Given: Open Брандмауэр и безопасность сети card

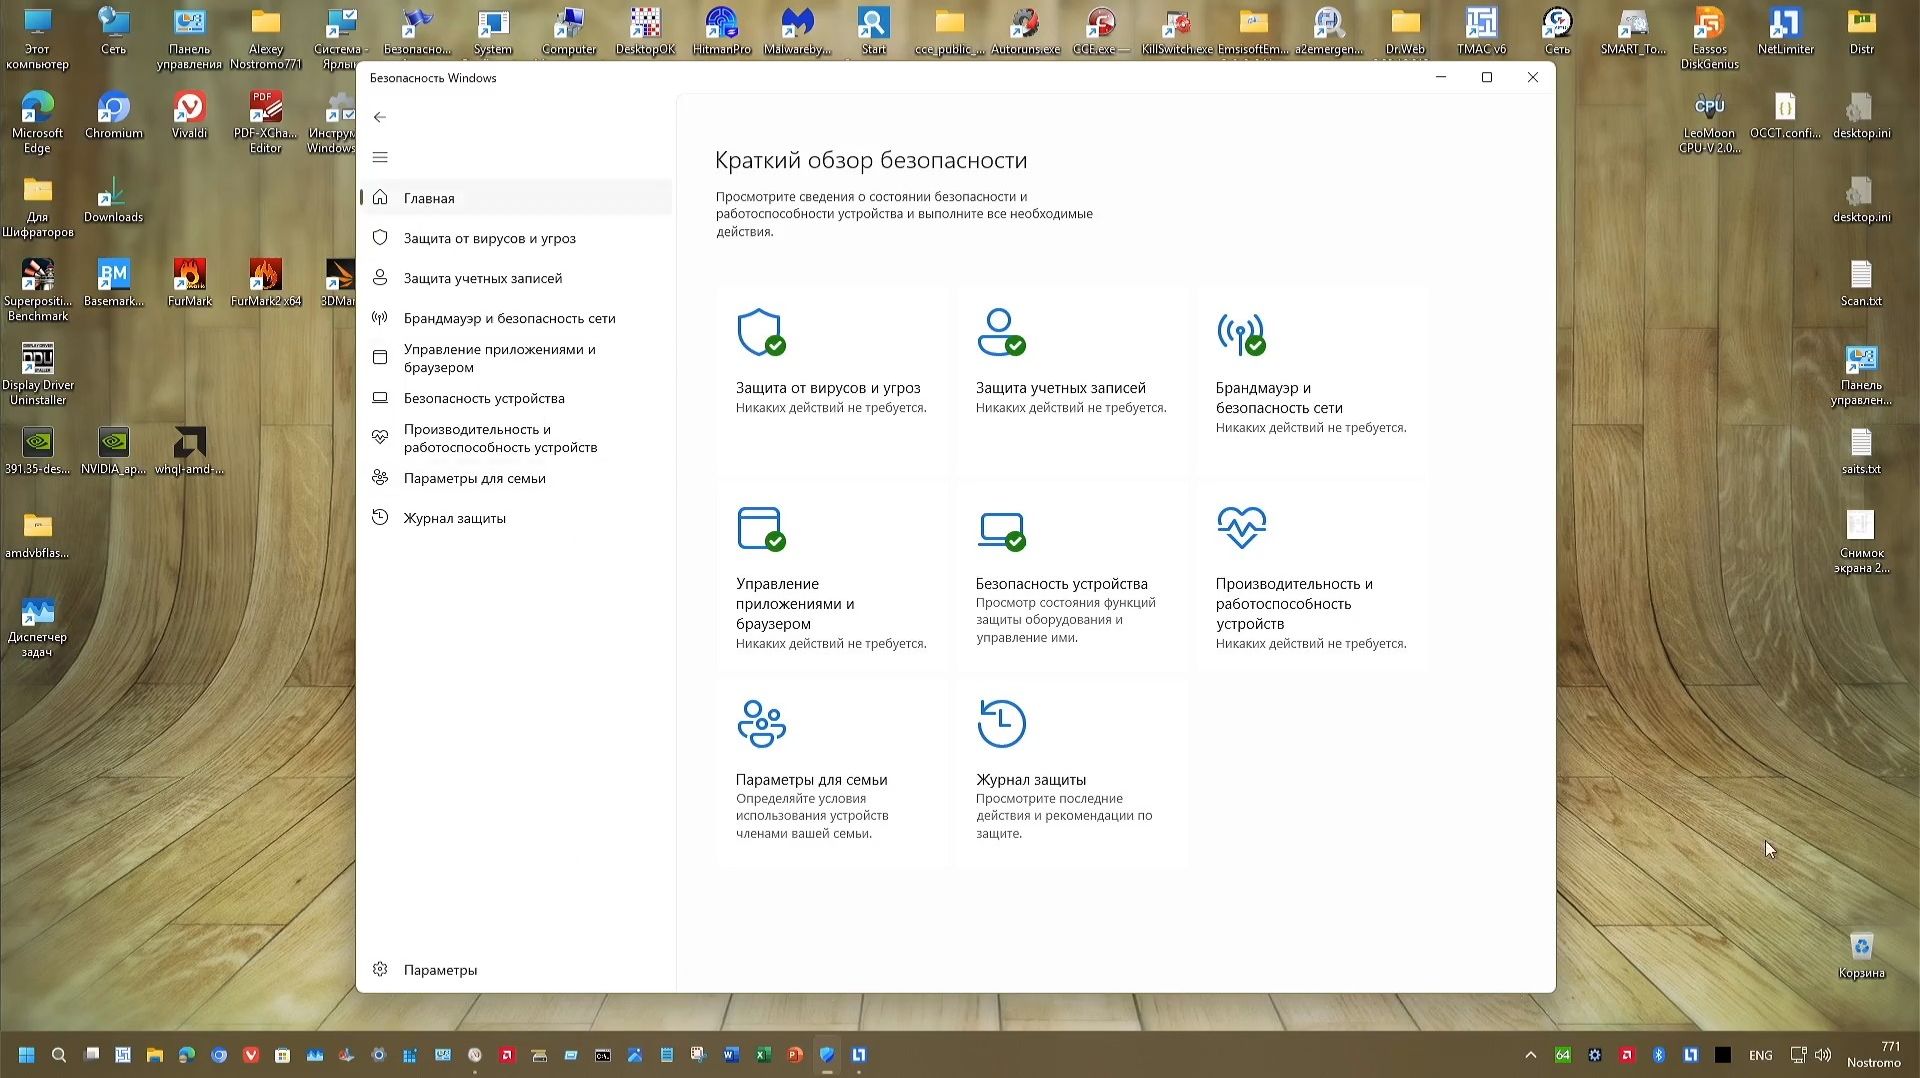Looking at the screenshot, I should [x=1312, y=380].
